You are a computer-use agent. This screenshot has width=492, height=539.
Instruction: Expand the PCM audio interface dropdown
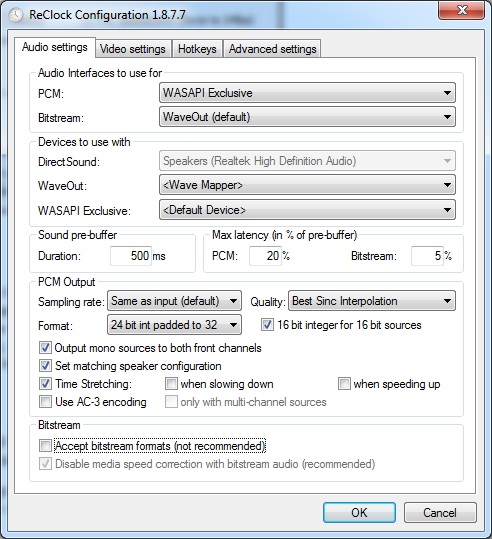click(307, 93)
